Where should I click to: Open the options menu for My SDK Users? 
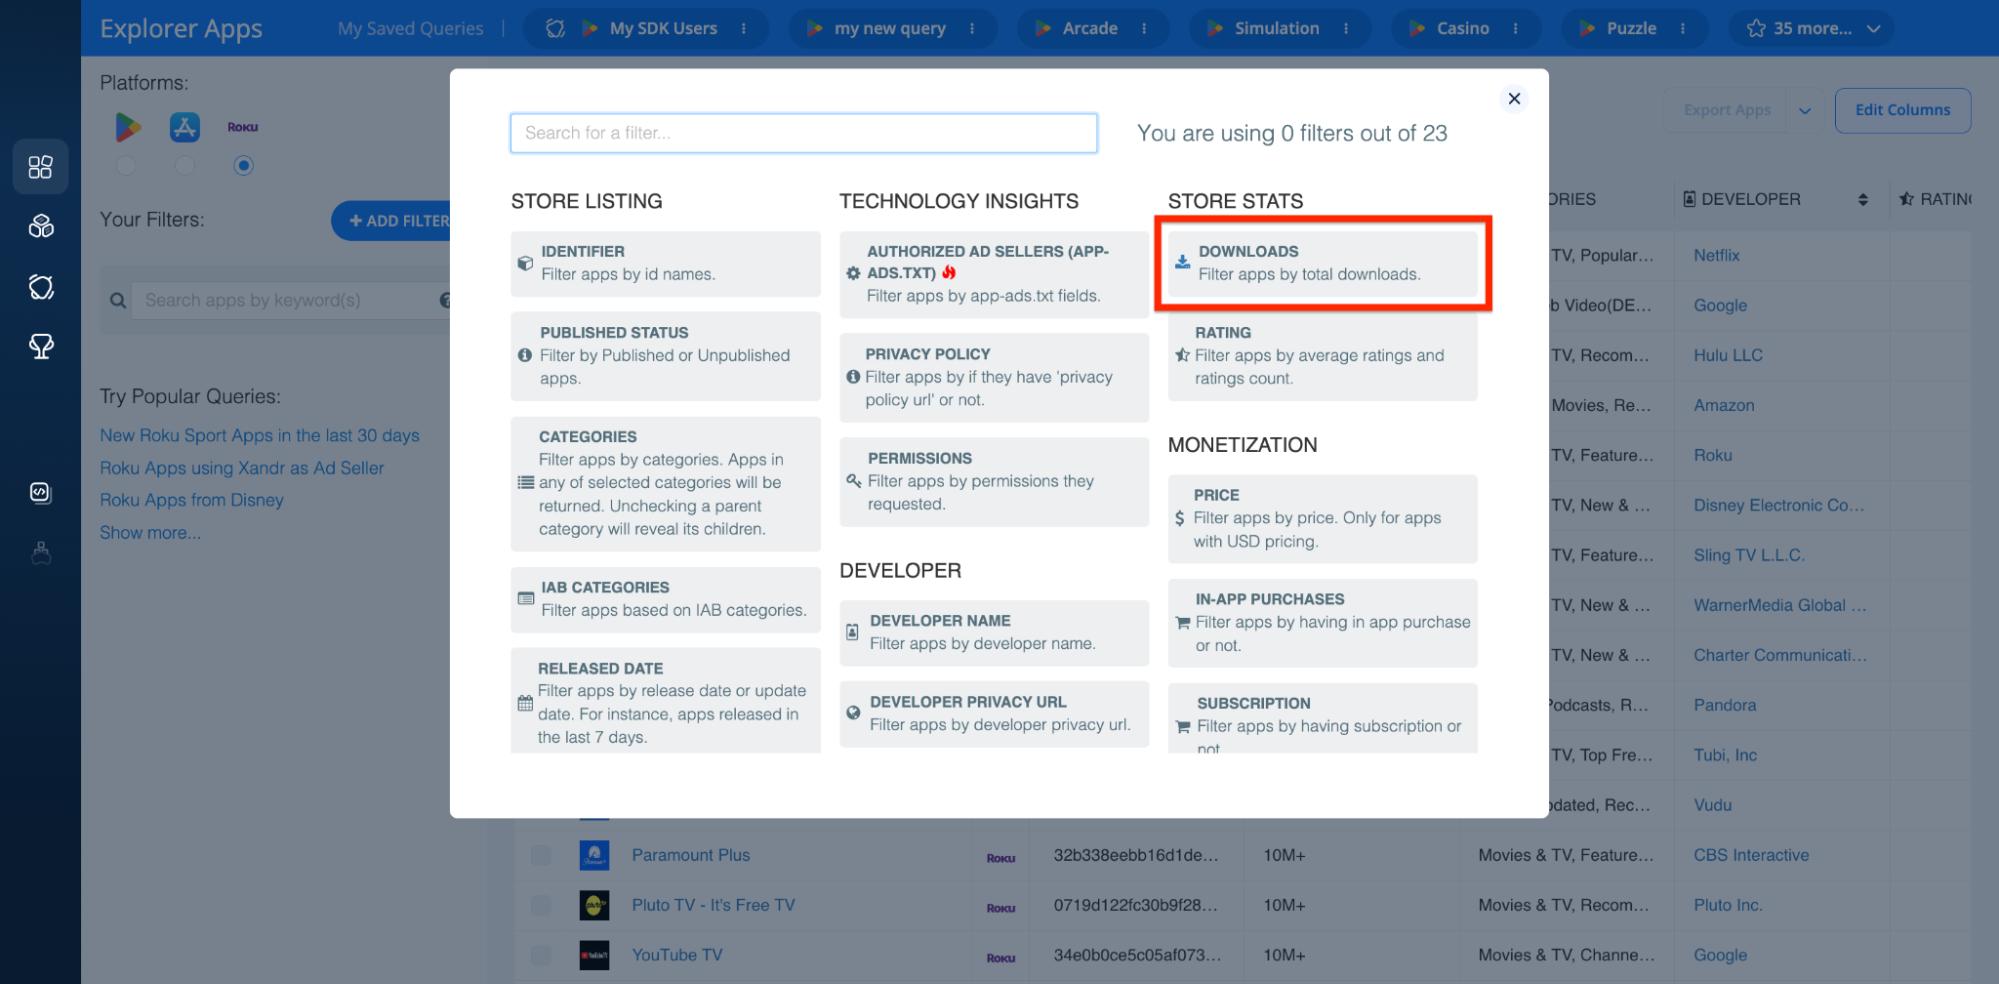click(x=744, y=28)
